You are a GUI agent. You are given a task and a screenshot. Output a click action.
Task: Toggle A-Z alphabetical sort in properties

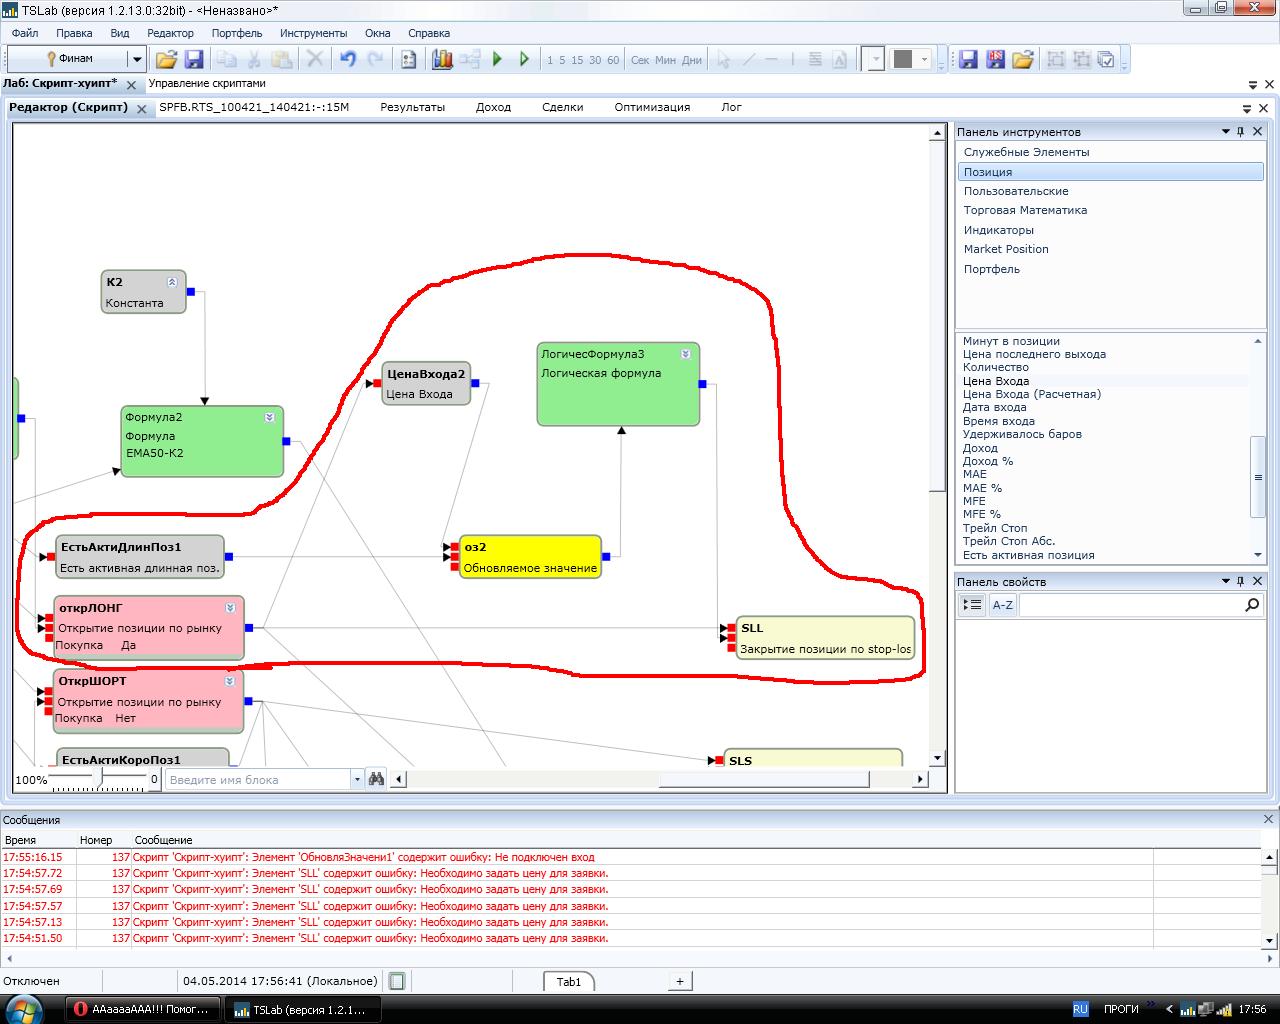[x=1002, y=605]
